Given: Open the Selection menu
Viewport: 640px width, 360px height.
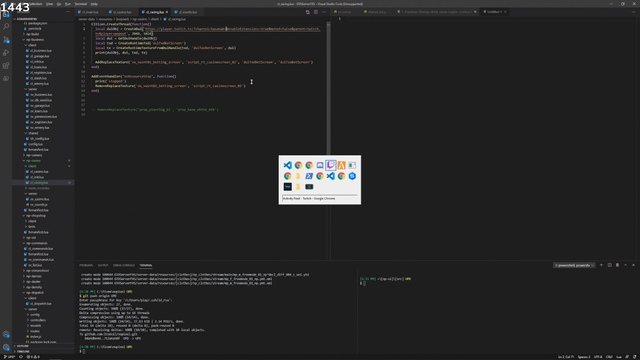Looking at the screenshot, I should coord(36,4).
